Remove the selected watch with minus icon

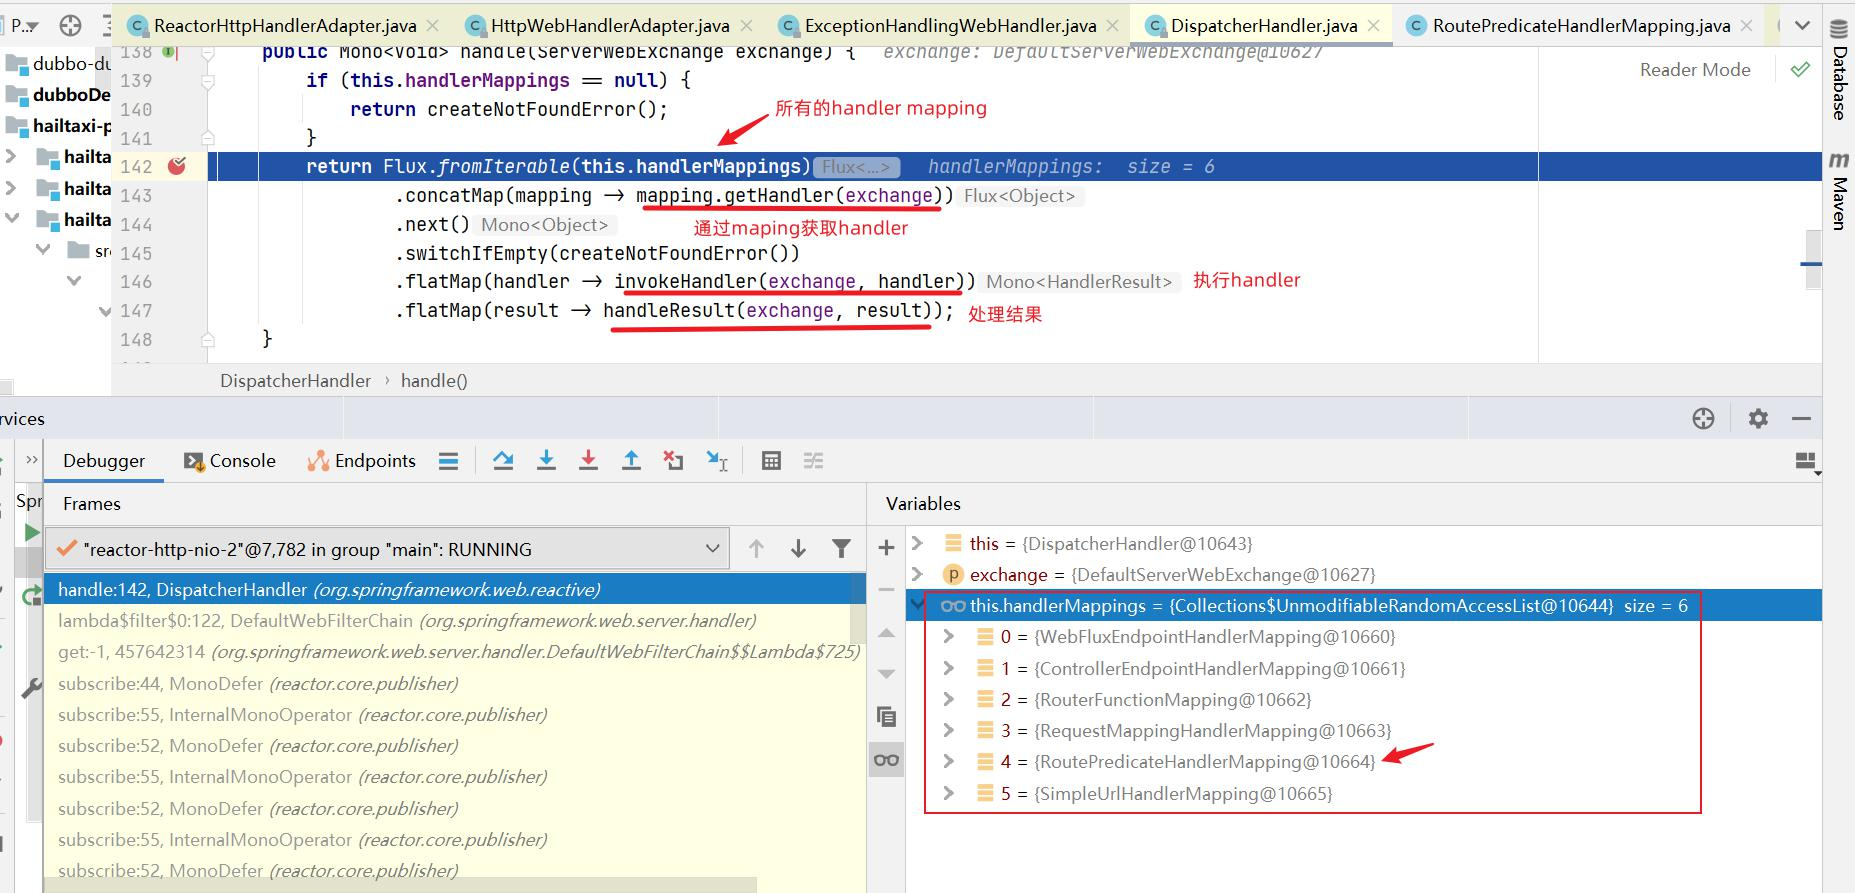[x=886, y=589]
